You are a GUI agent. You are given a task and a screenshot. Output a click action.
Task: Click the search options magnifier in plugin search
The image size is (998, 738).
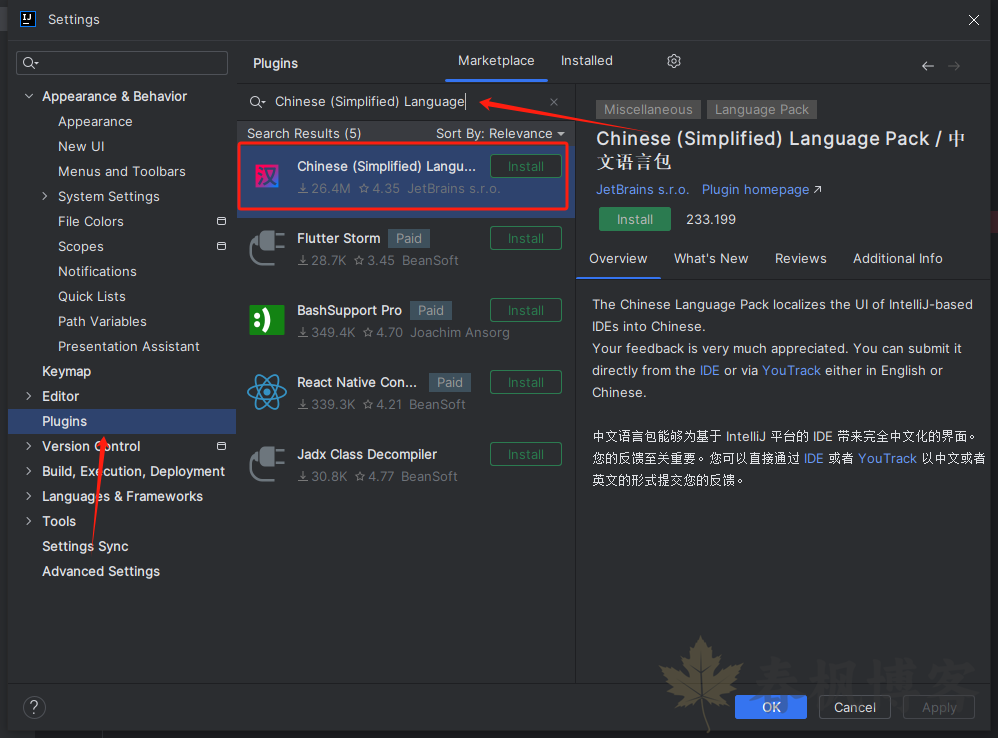click(257, 102)
